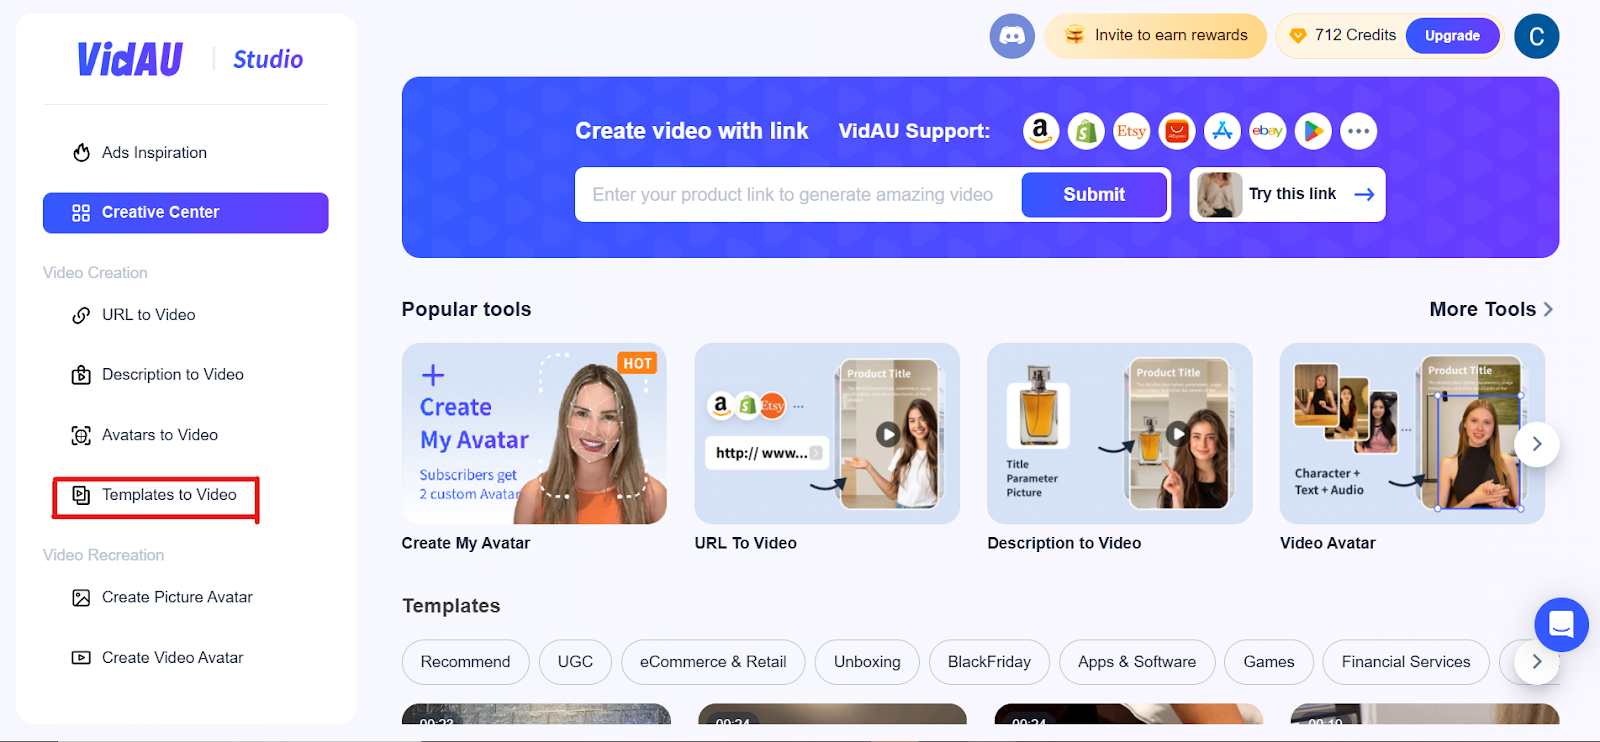The height and width of the screenshot is (742, 1600).
Task: Select the Games template filter
Action: pos(1269,662)
